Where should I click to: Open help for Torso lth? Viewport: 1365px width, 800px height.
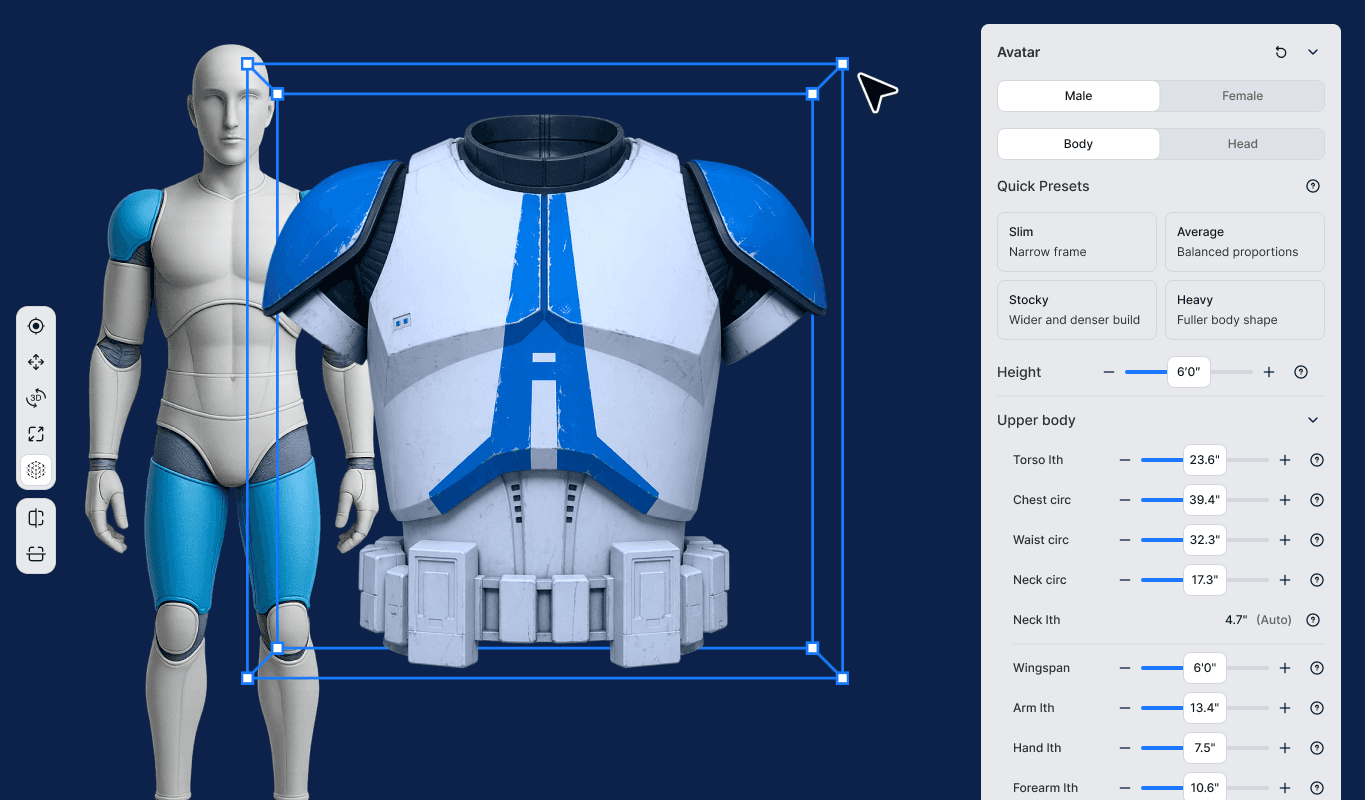click(1317, 460)
